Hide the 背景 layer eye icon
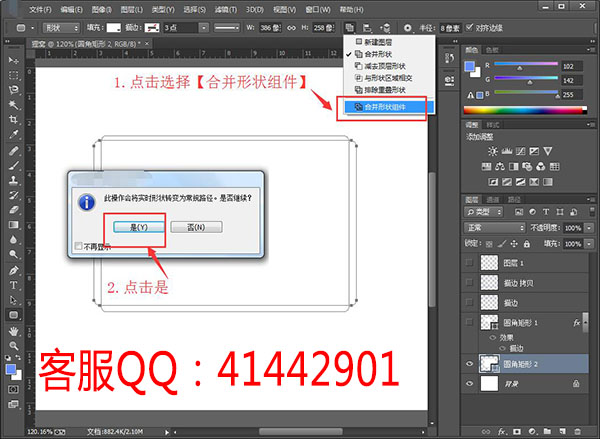The image size is (600, 439). (x=470, y=384)
